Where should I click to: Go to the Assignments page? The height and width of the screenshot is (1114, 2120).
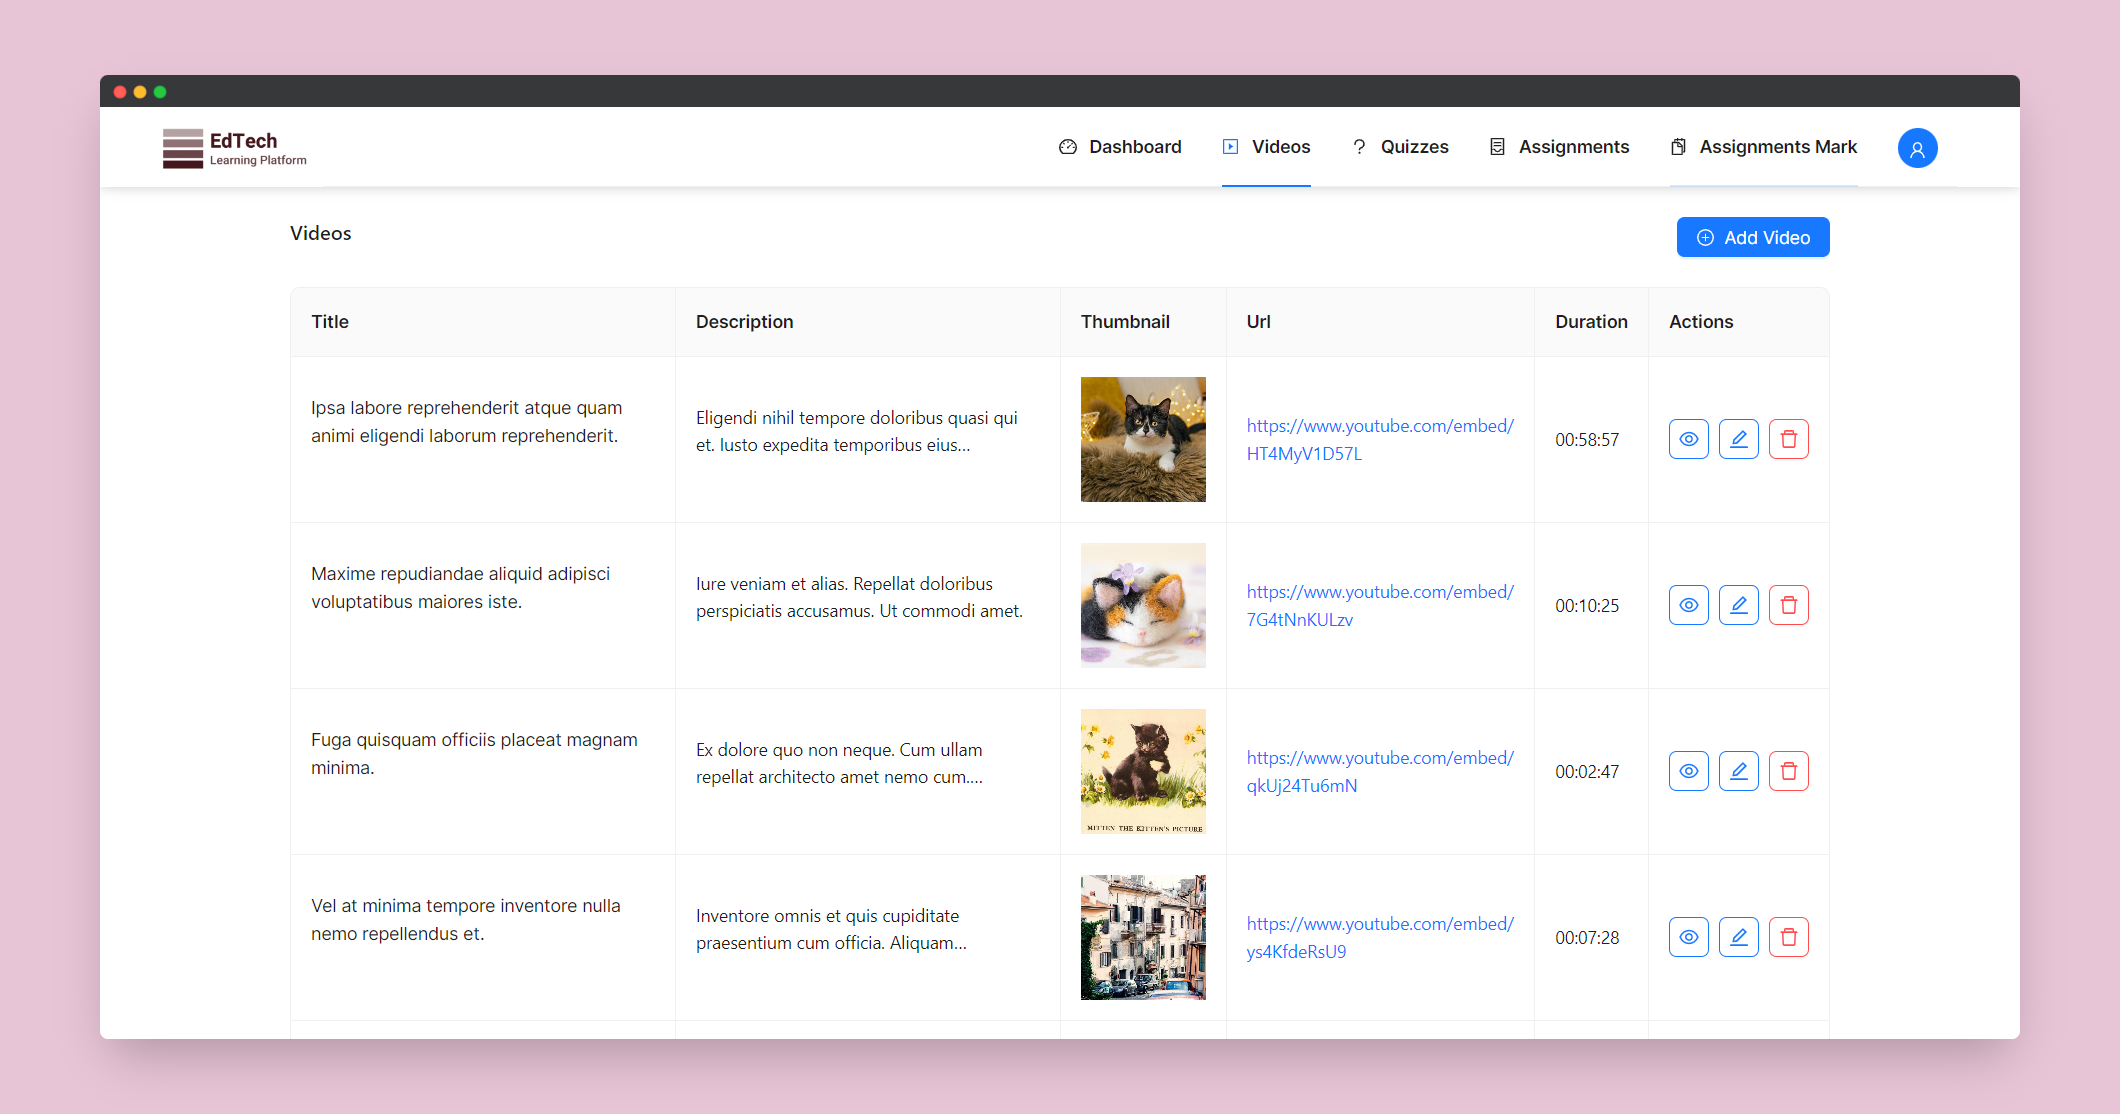point(1559,147)
